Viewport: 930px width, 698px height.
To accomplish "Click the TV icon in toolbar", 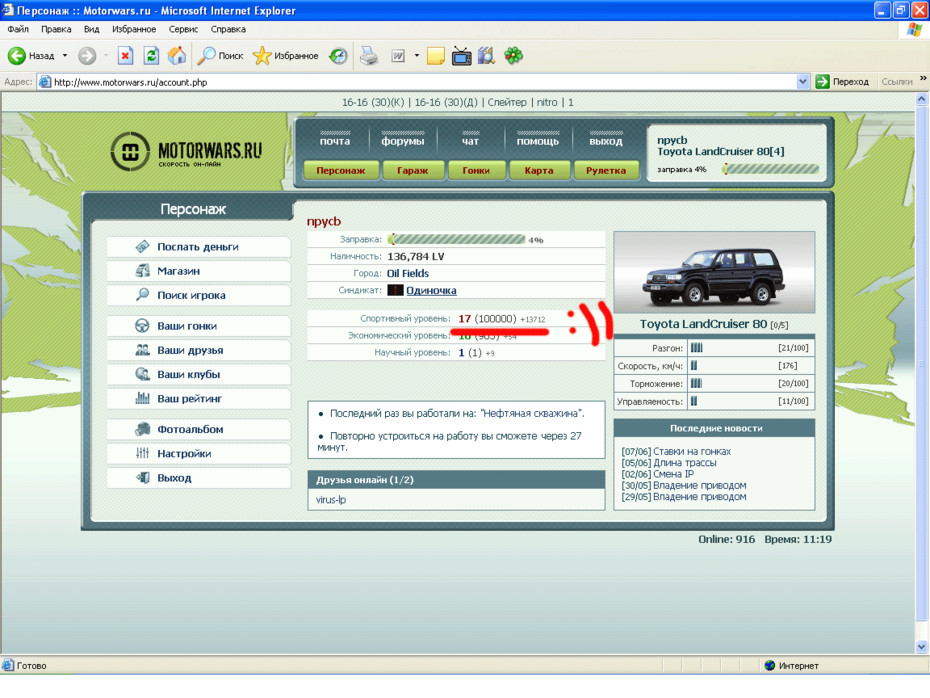I will click(x=461, y=56).
